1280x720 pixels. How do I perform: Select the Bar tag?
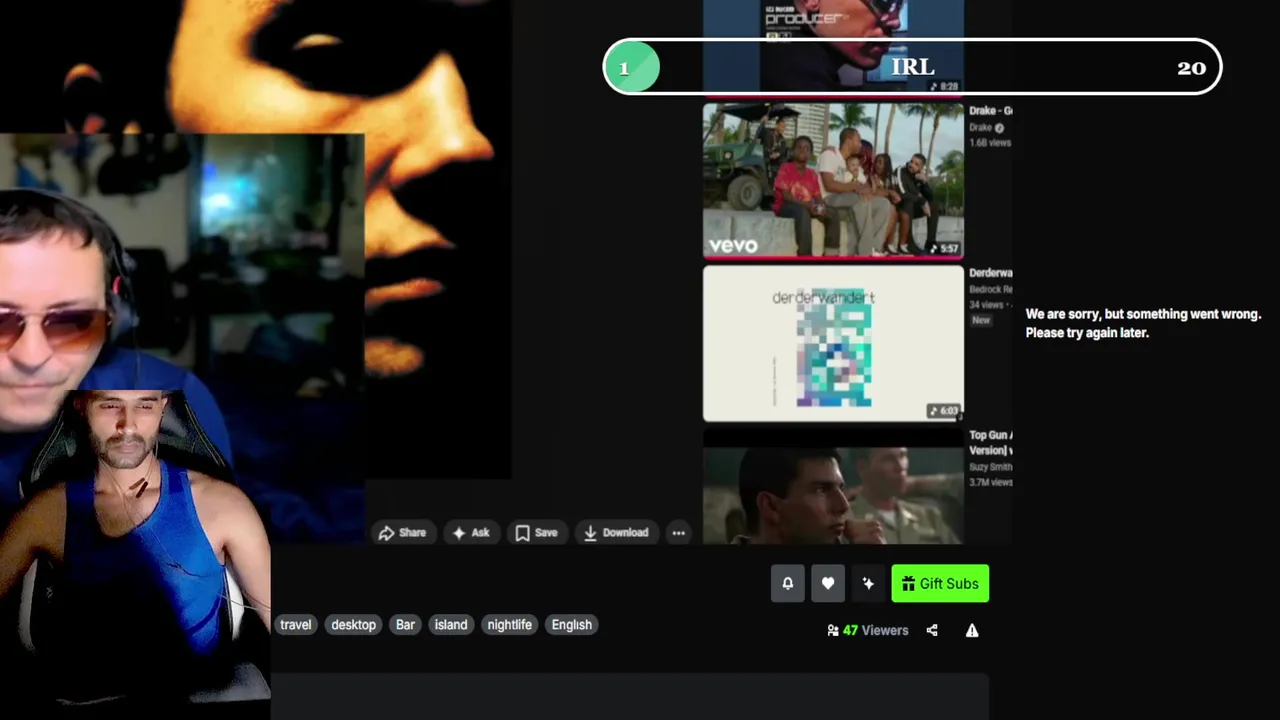click(x=405, y=625)
